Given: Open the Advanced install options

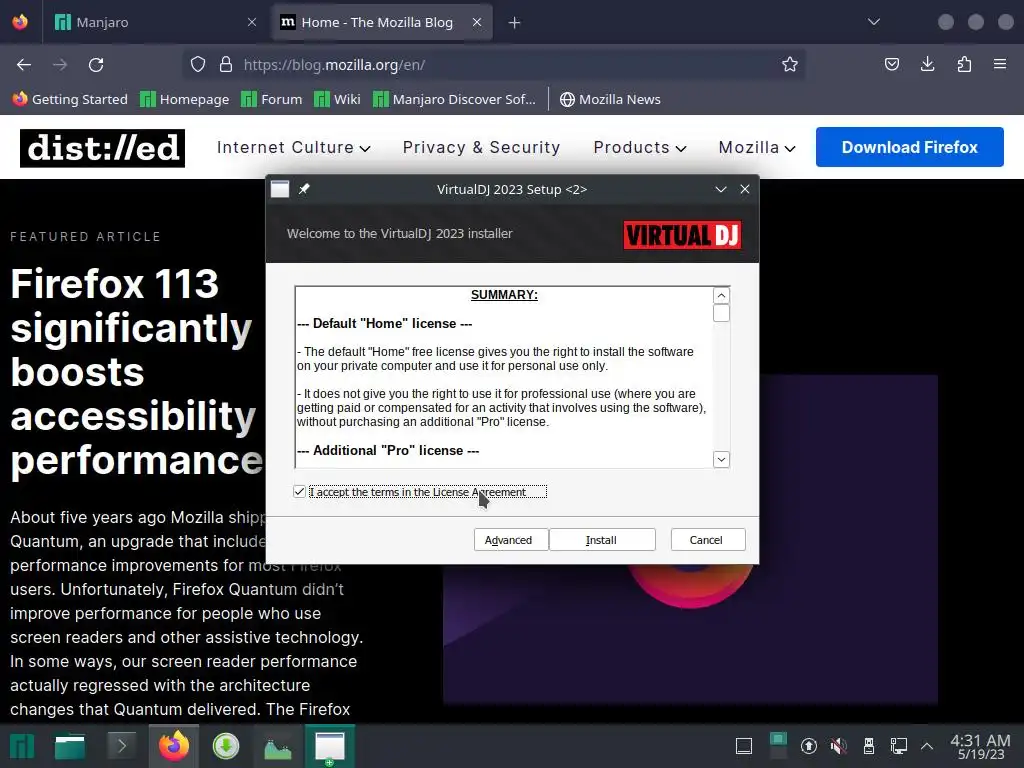Looking at the screenshot, I should click(510, 540).
